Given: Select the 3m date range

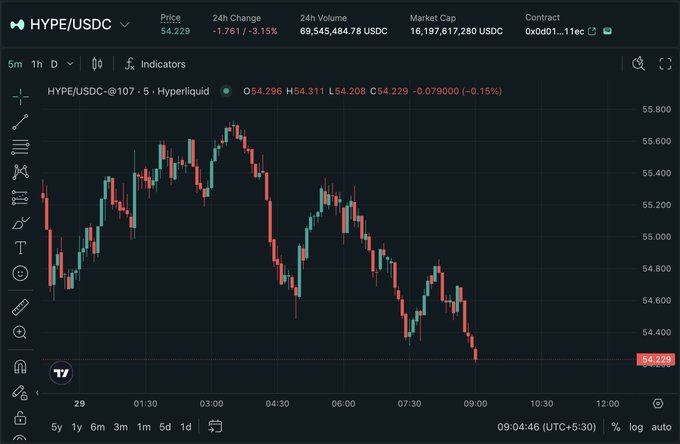Looking at the screenshot, I should (x=121, y=427).
